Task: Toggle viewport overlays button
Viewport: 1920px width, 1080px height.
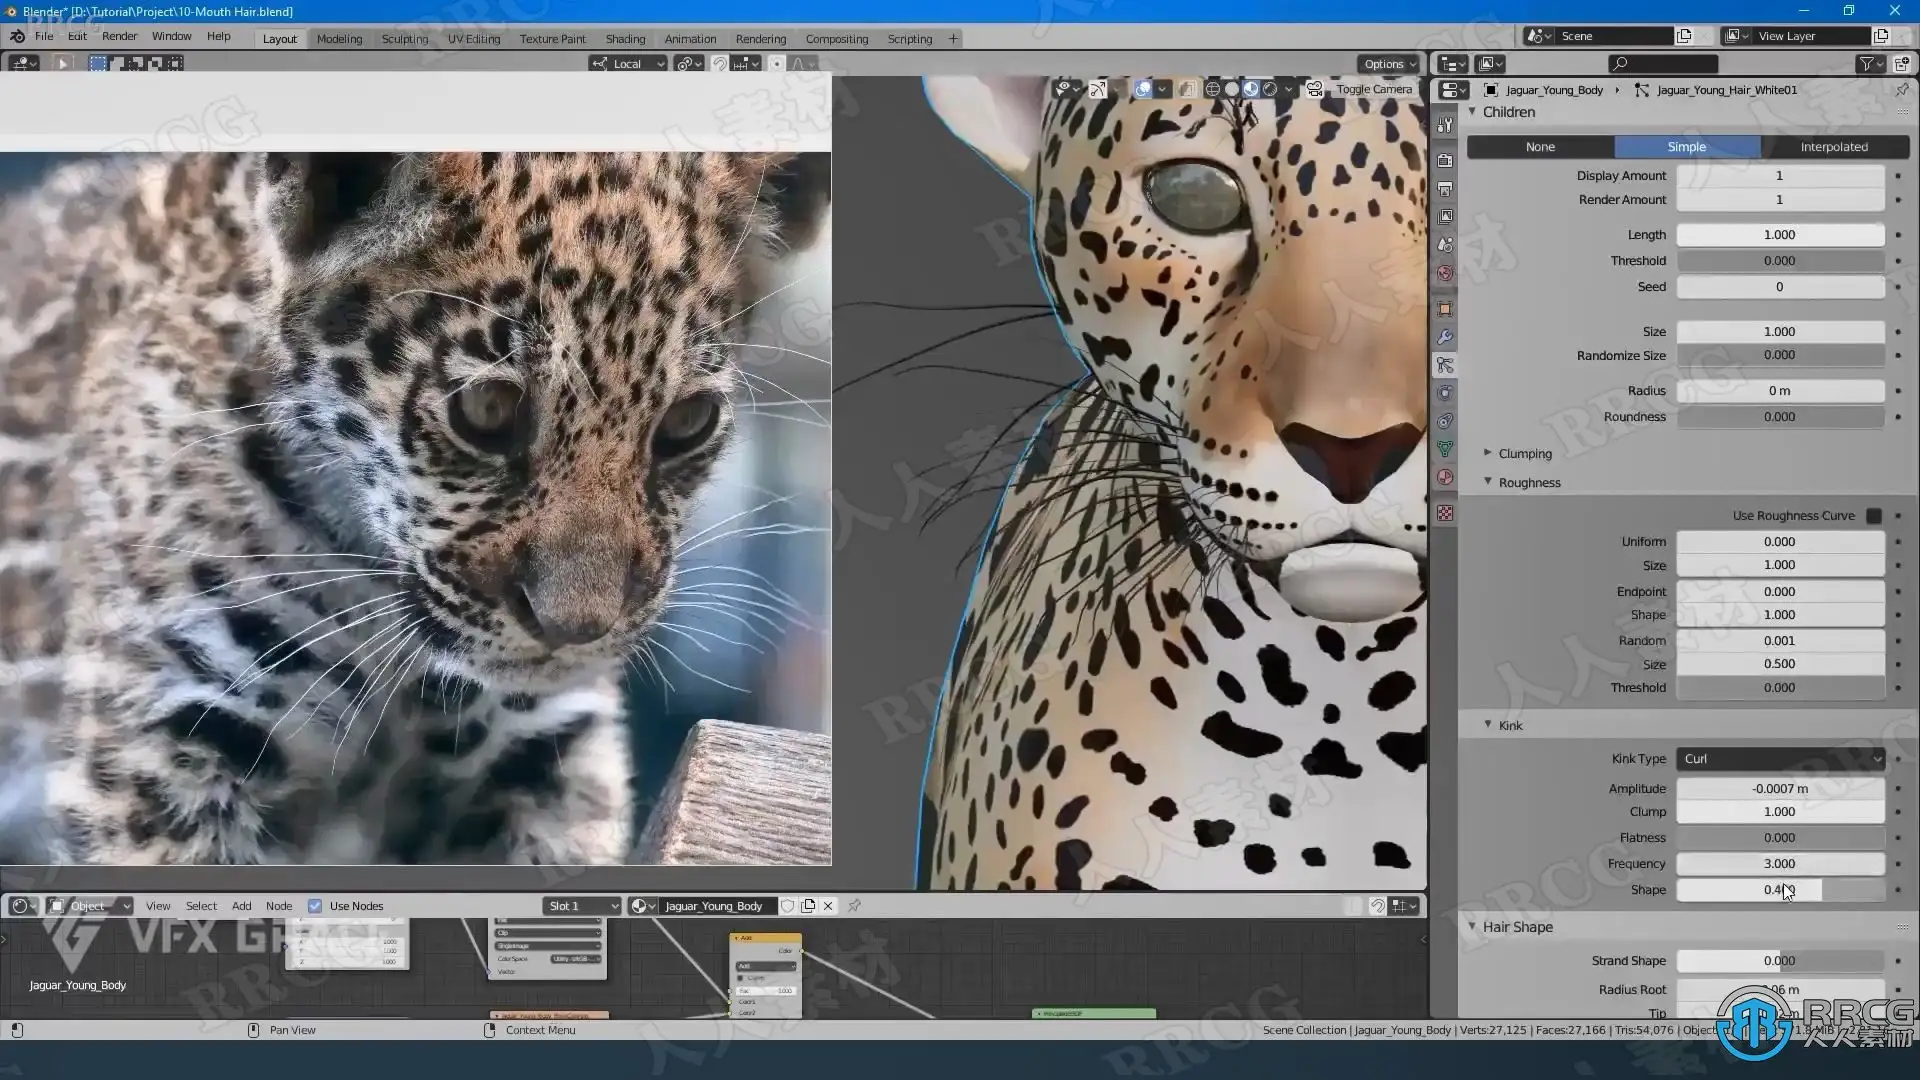Action: 1143,89
